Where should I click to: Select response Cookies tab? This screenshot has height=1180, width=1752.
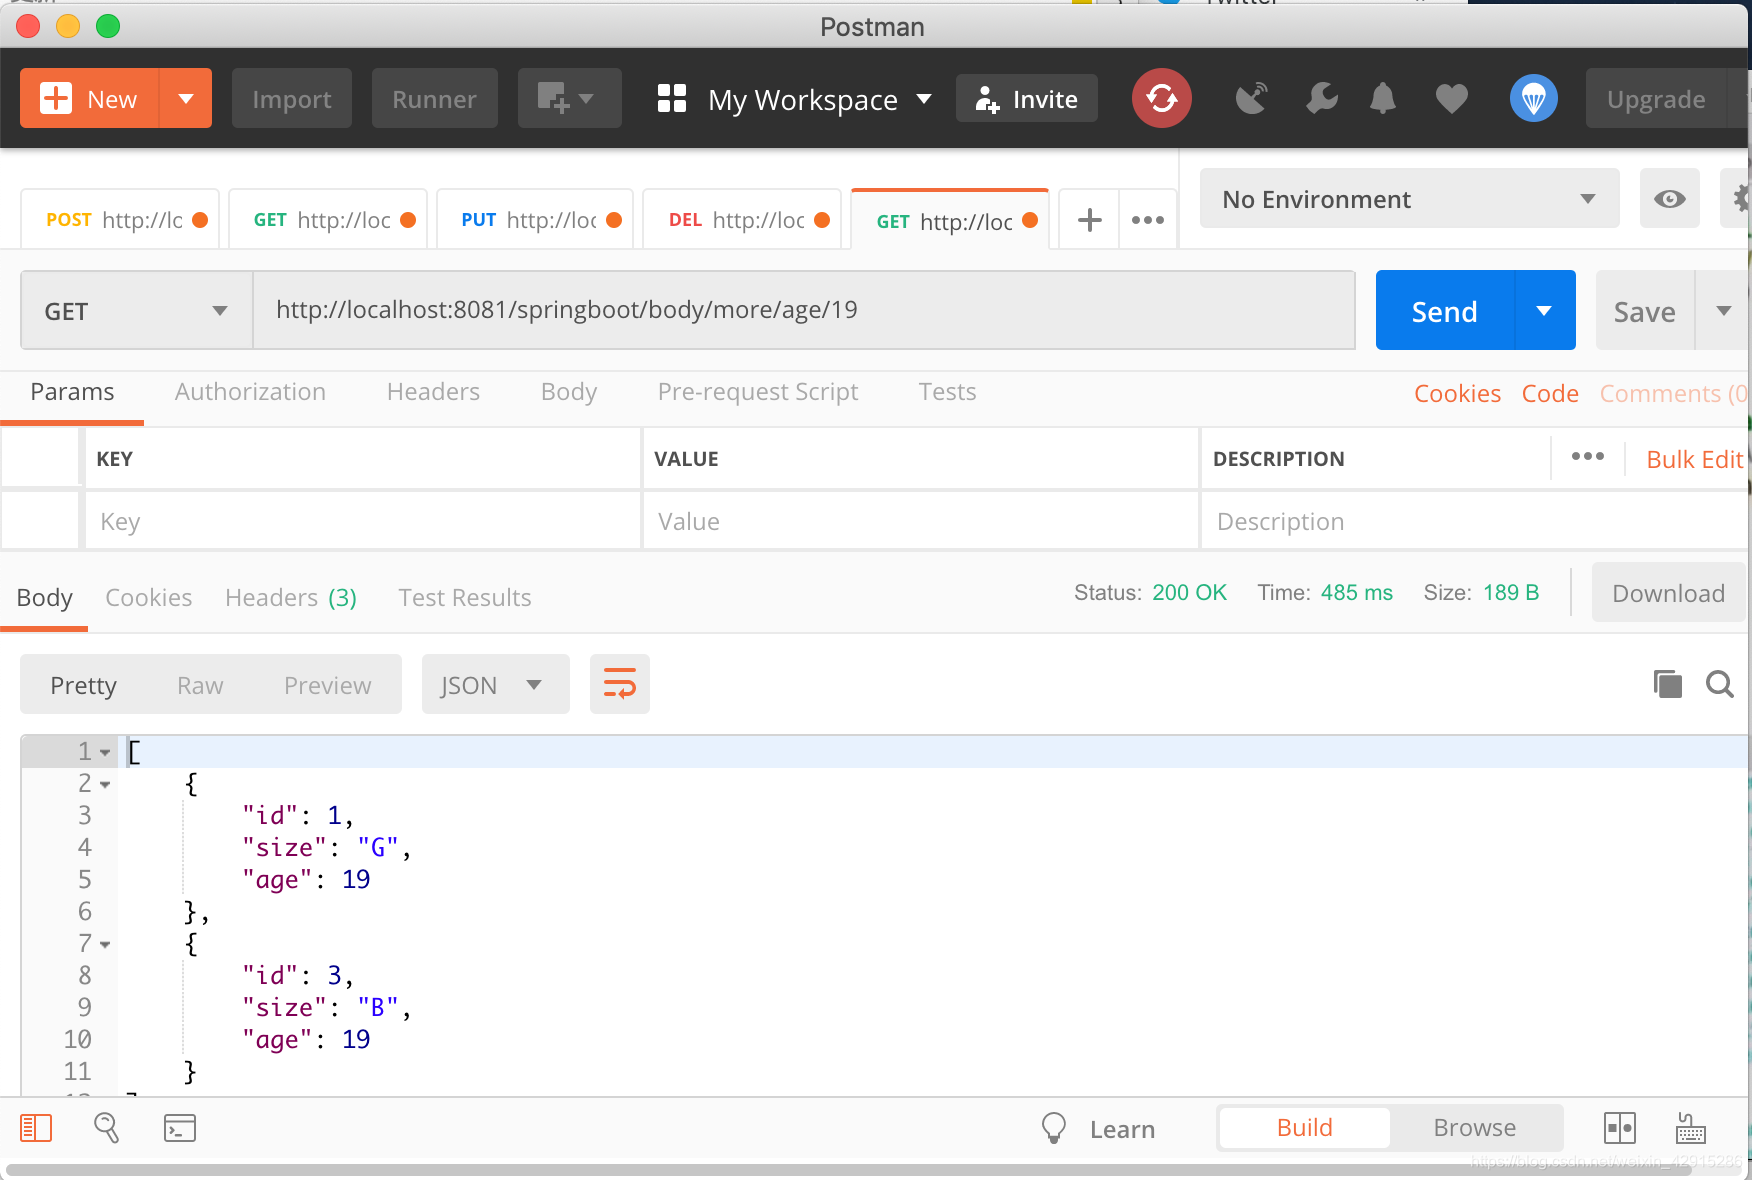[x=148, y=598]
